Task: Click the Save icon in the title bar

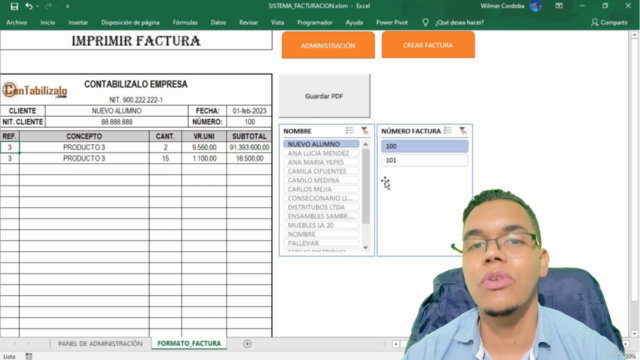Action: click(x=14, y=6)
